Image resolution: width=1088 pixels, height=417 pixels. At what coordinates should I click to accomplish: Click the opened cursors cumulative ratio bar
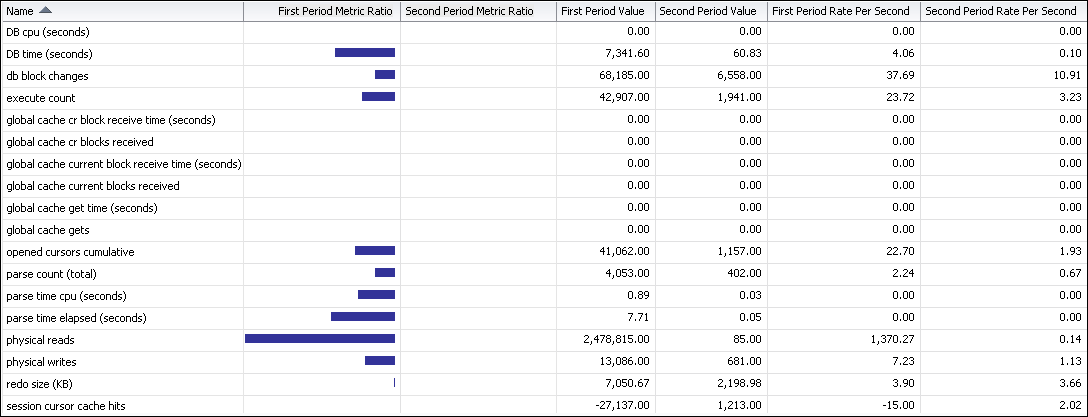click(x=375, y=250)
